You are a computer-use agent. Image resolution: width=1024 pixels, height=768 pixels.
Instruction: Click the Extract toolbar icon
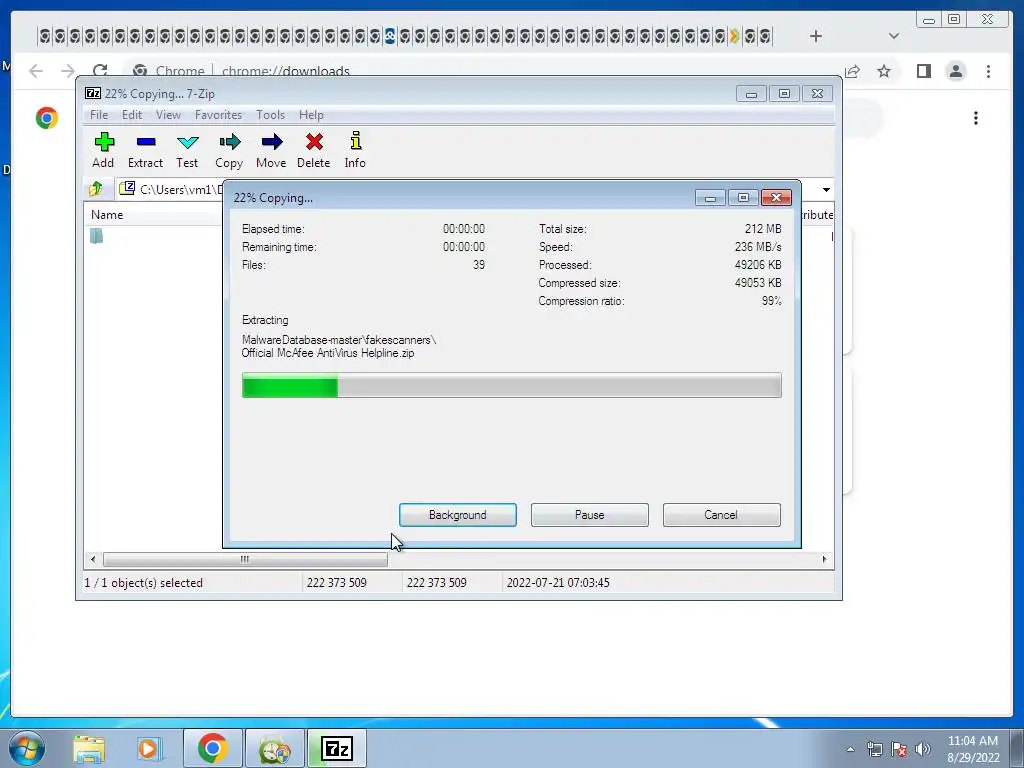[145, 150]
